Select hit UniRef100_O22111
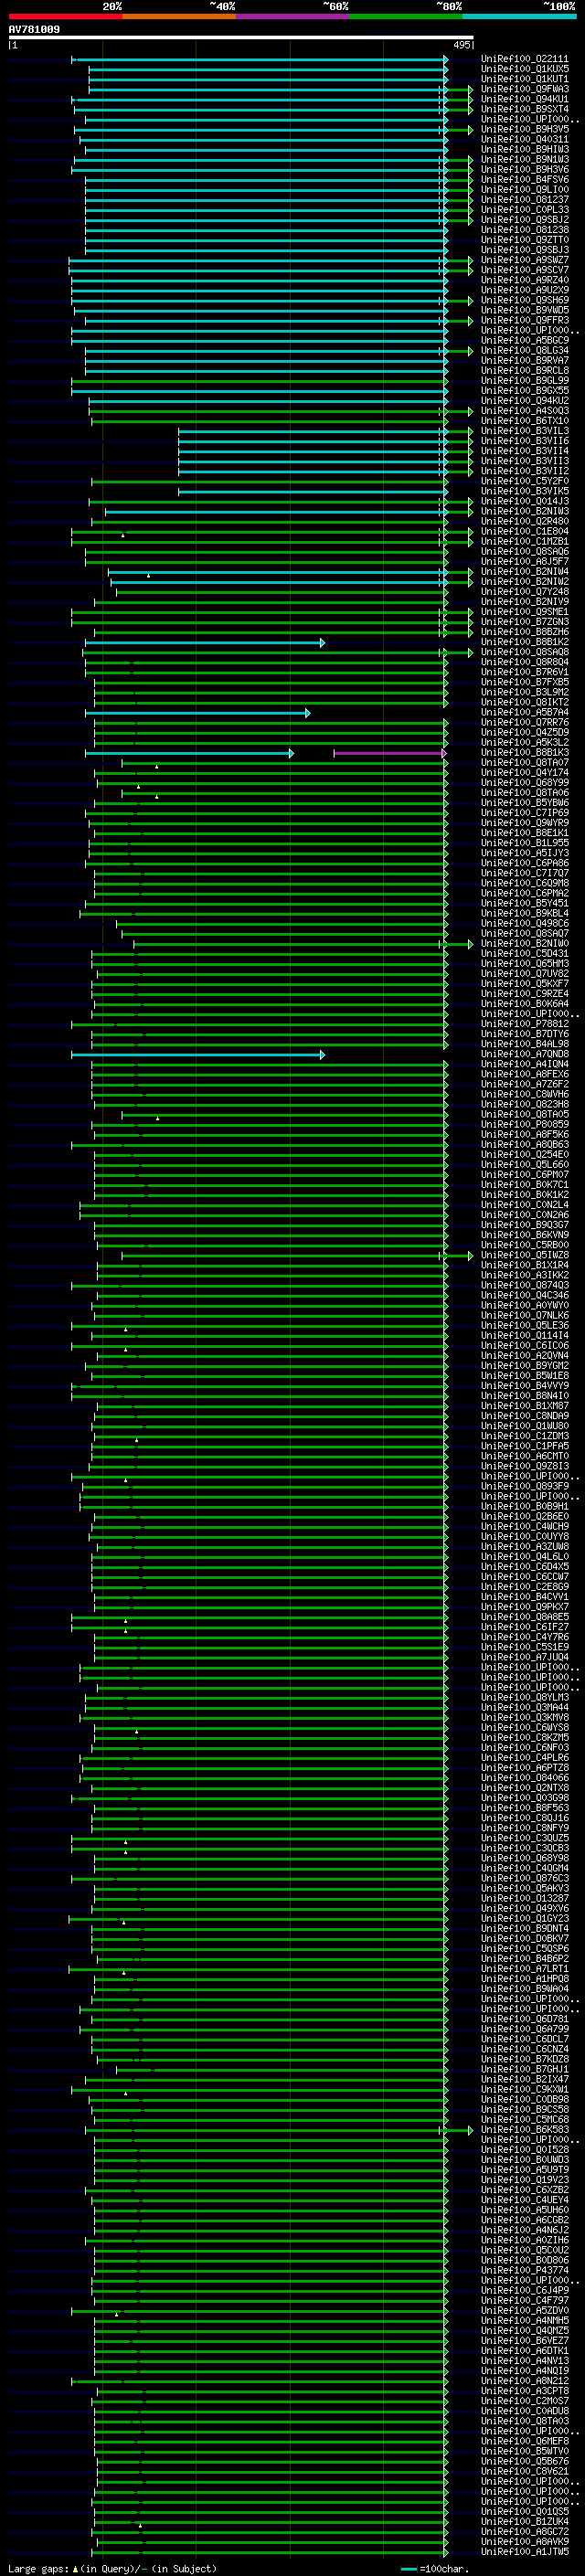585x2576 pixels. click(x=524, y=59)
